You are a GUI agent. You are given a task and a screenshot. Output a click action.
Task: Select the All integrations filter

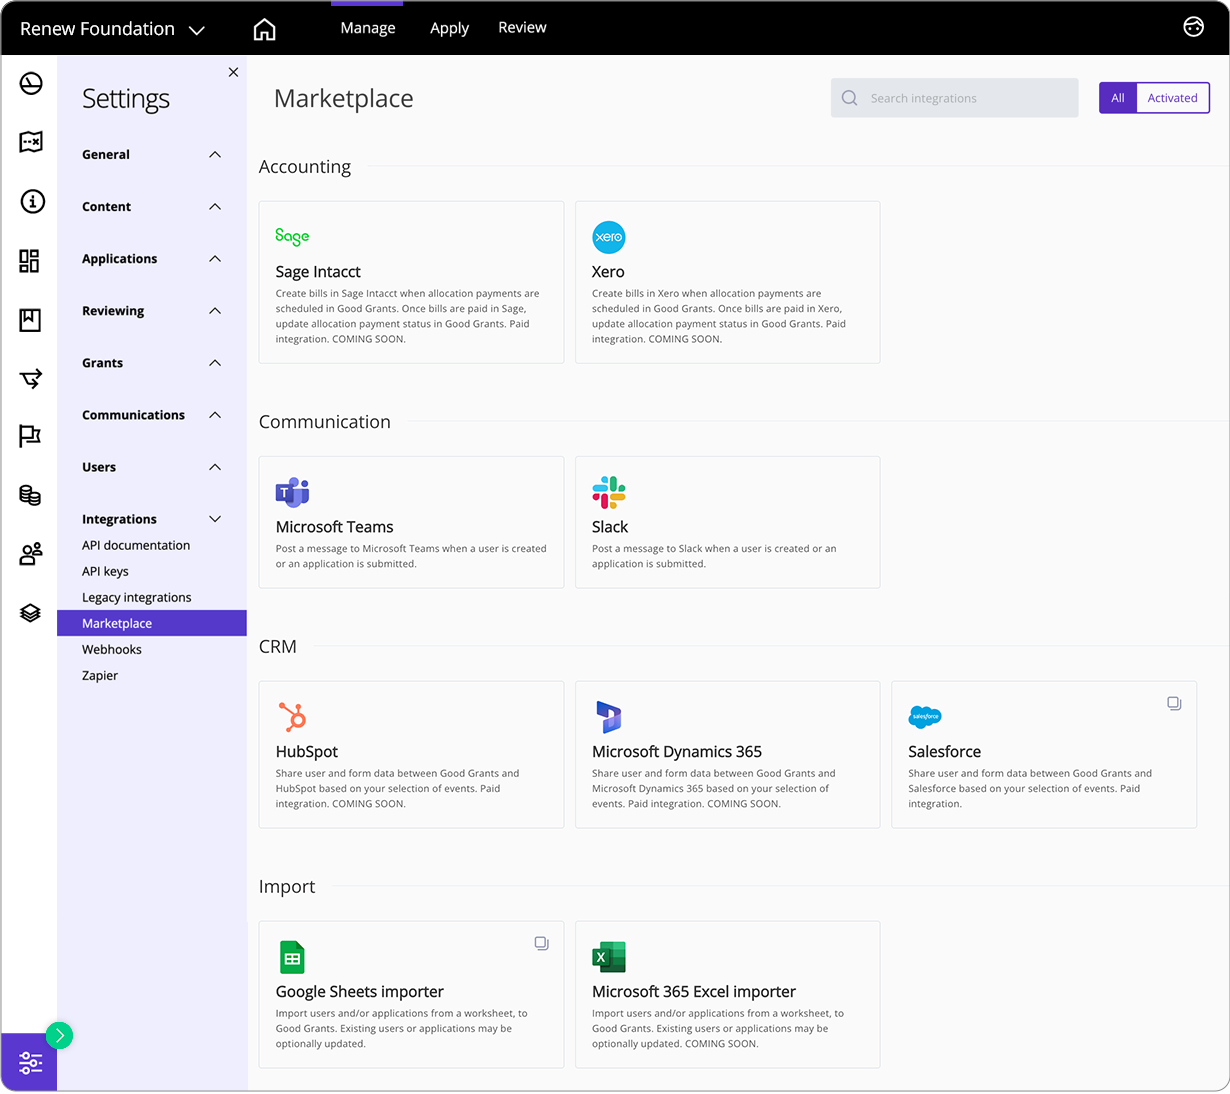1117,97
